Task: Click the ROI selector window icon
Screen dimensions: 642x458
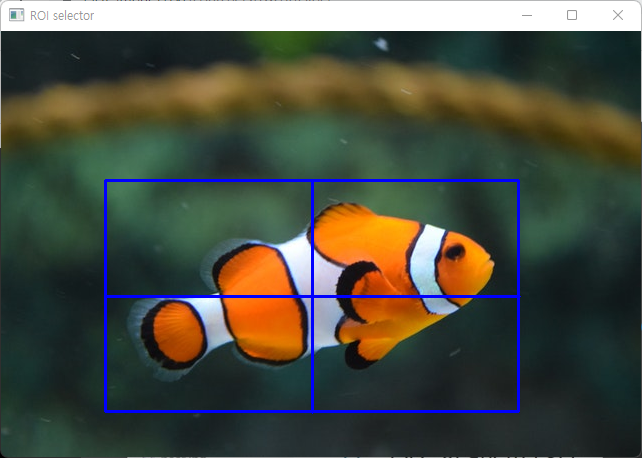Action: 16,15
